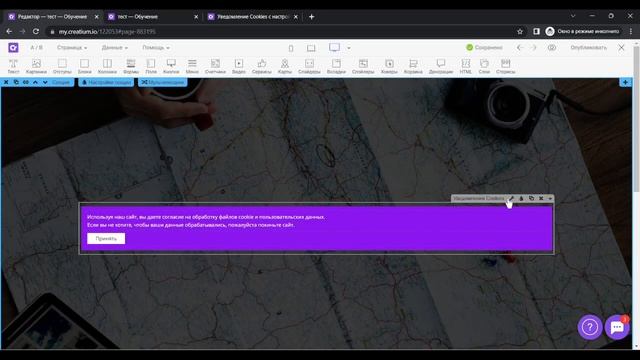
Task: Switch to the Уведомление Cookies browser tab
Action: pos(252,17)
